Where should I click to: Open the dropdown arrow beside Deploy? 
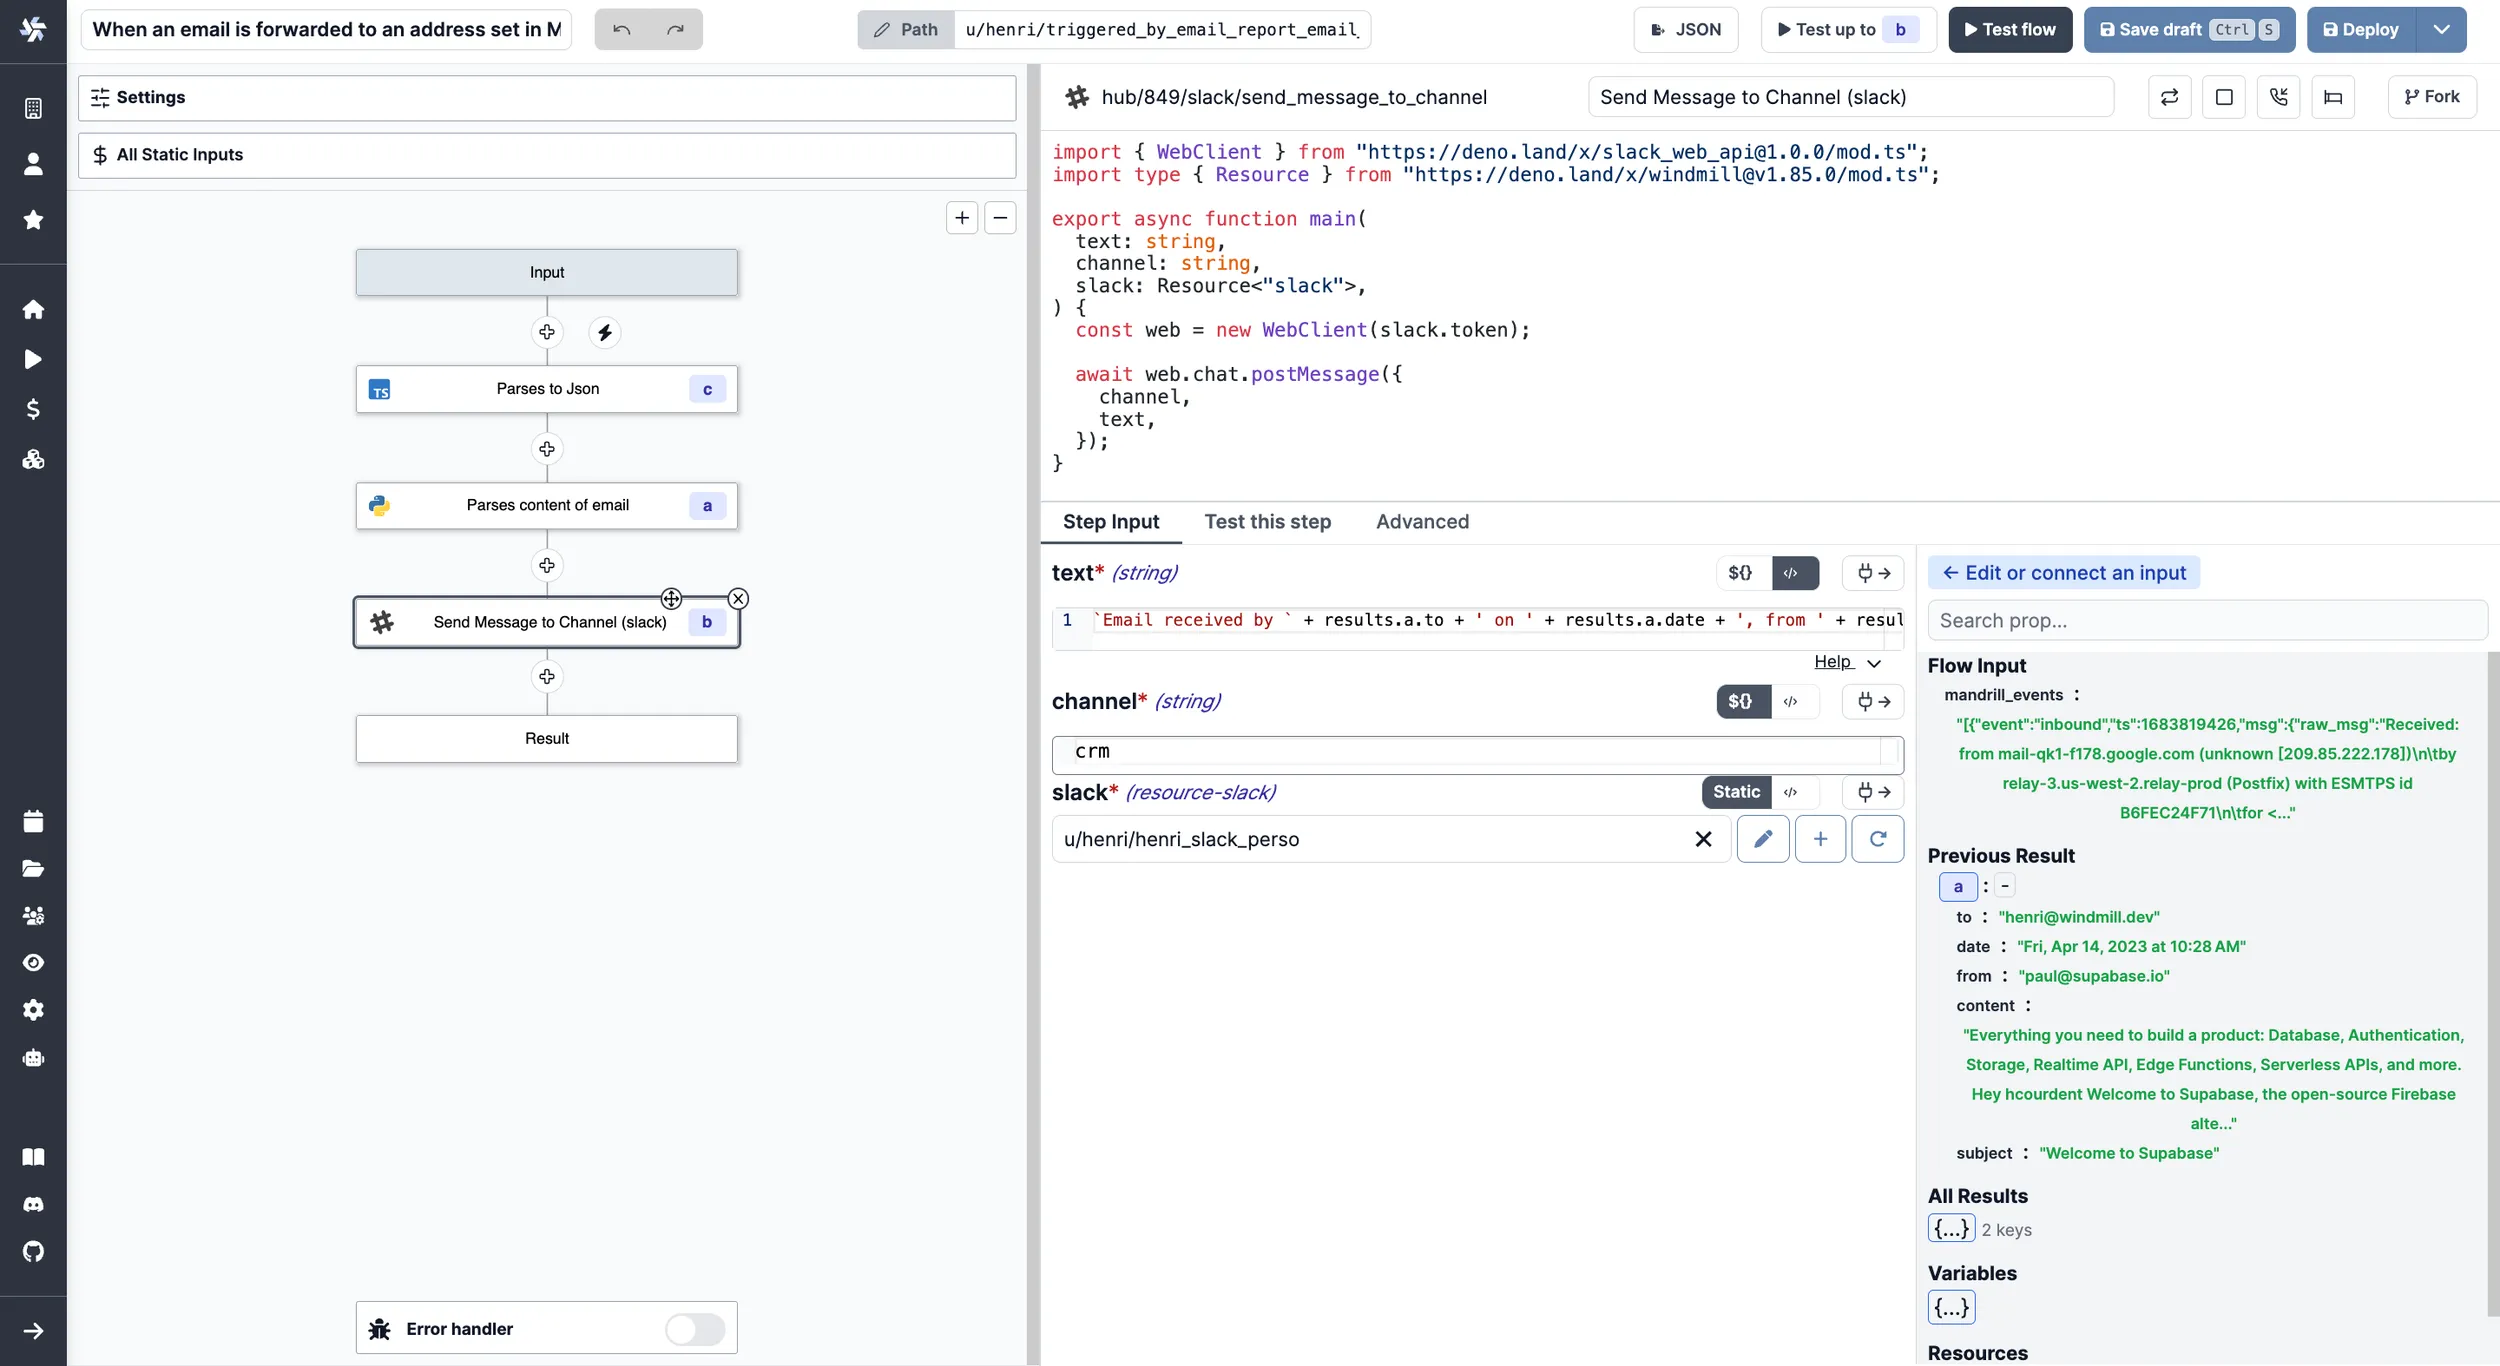2441,30
